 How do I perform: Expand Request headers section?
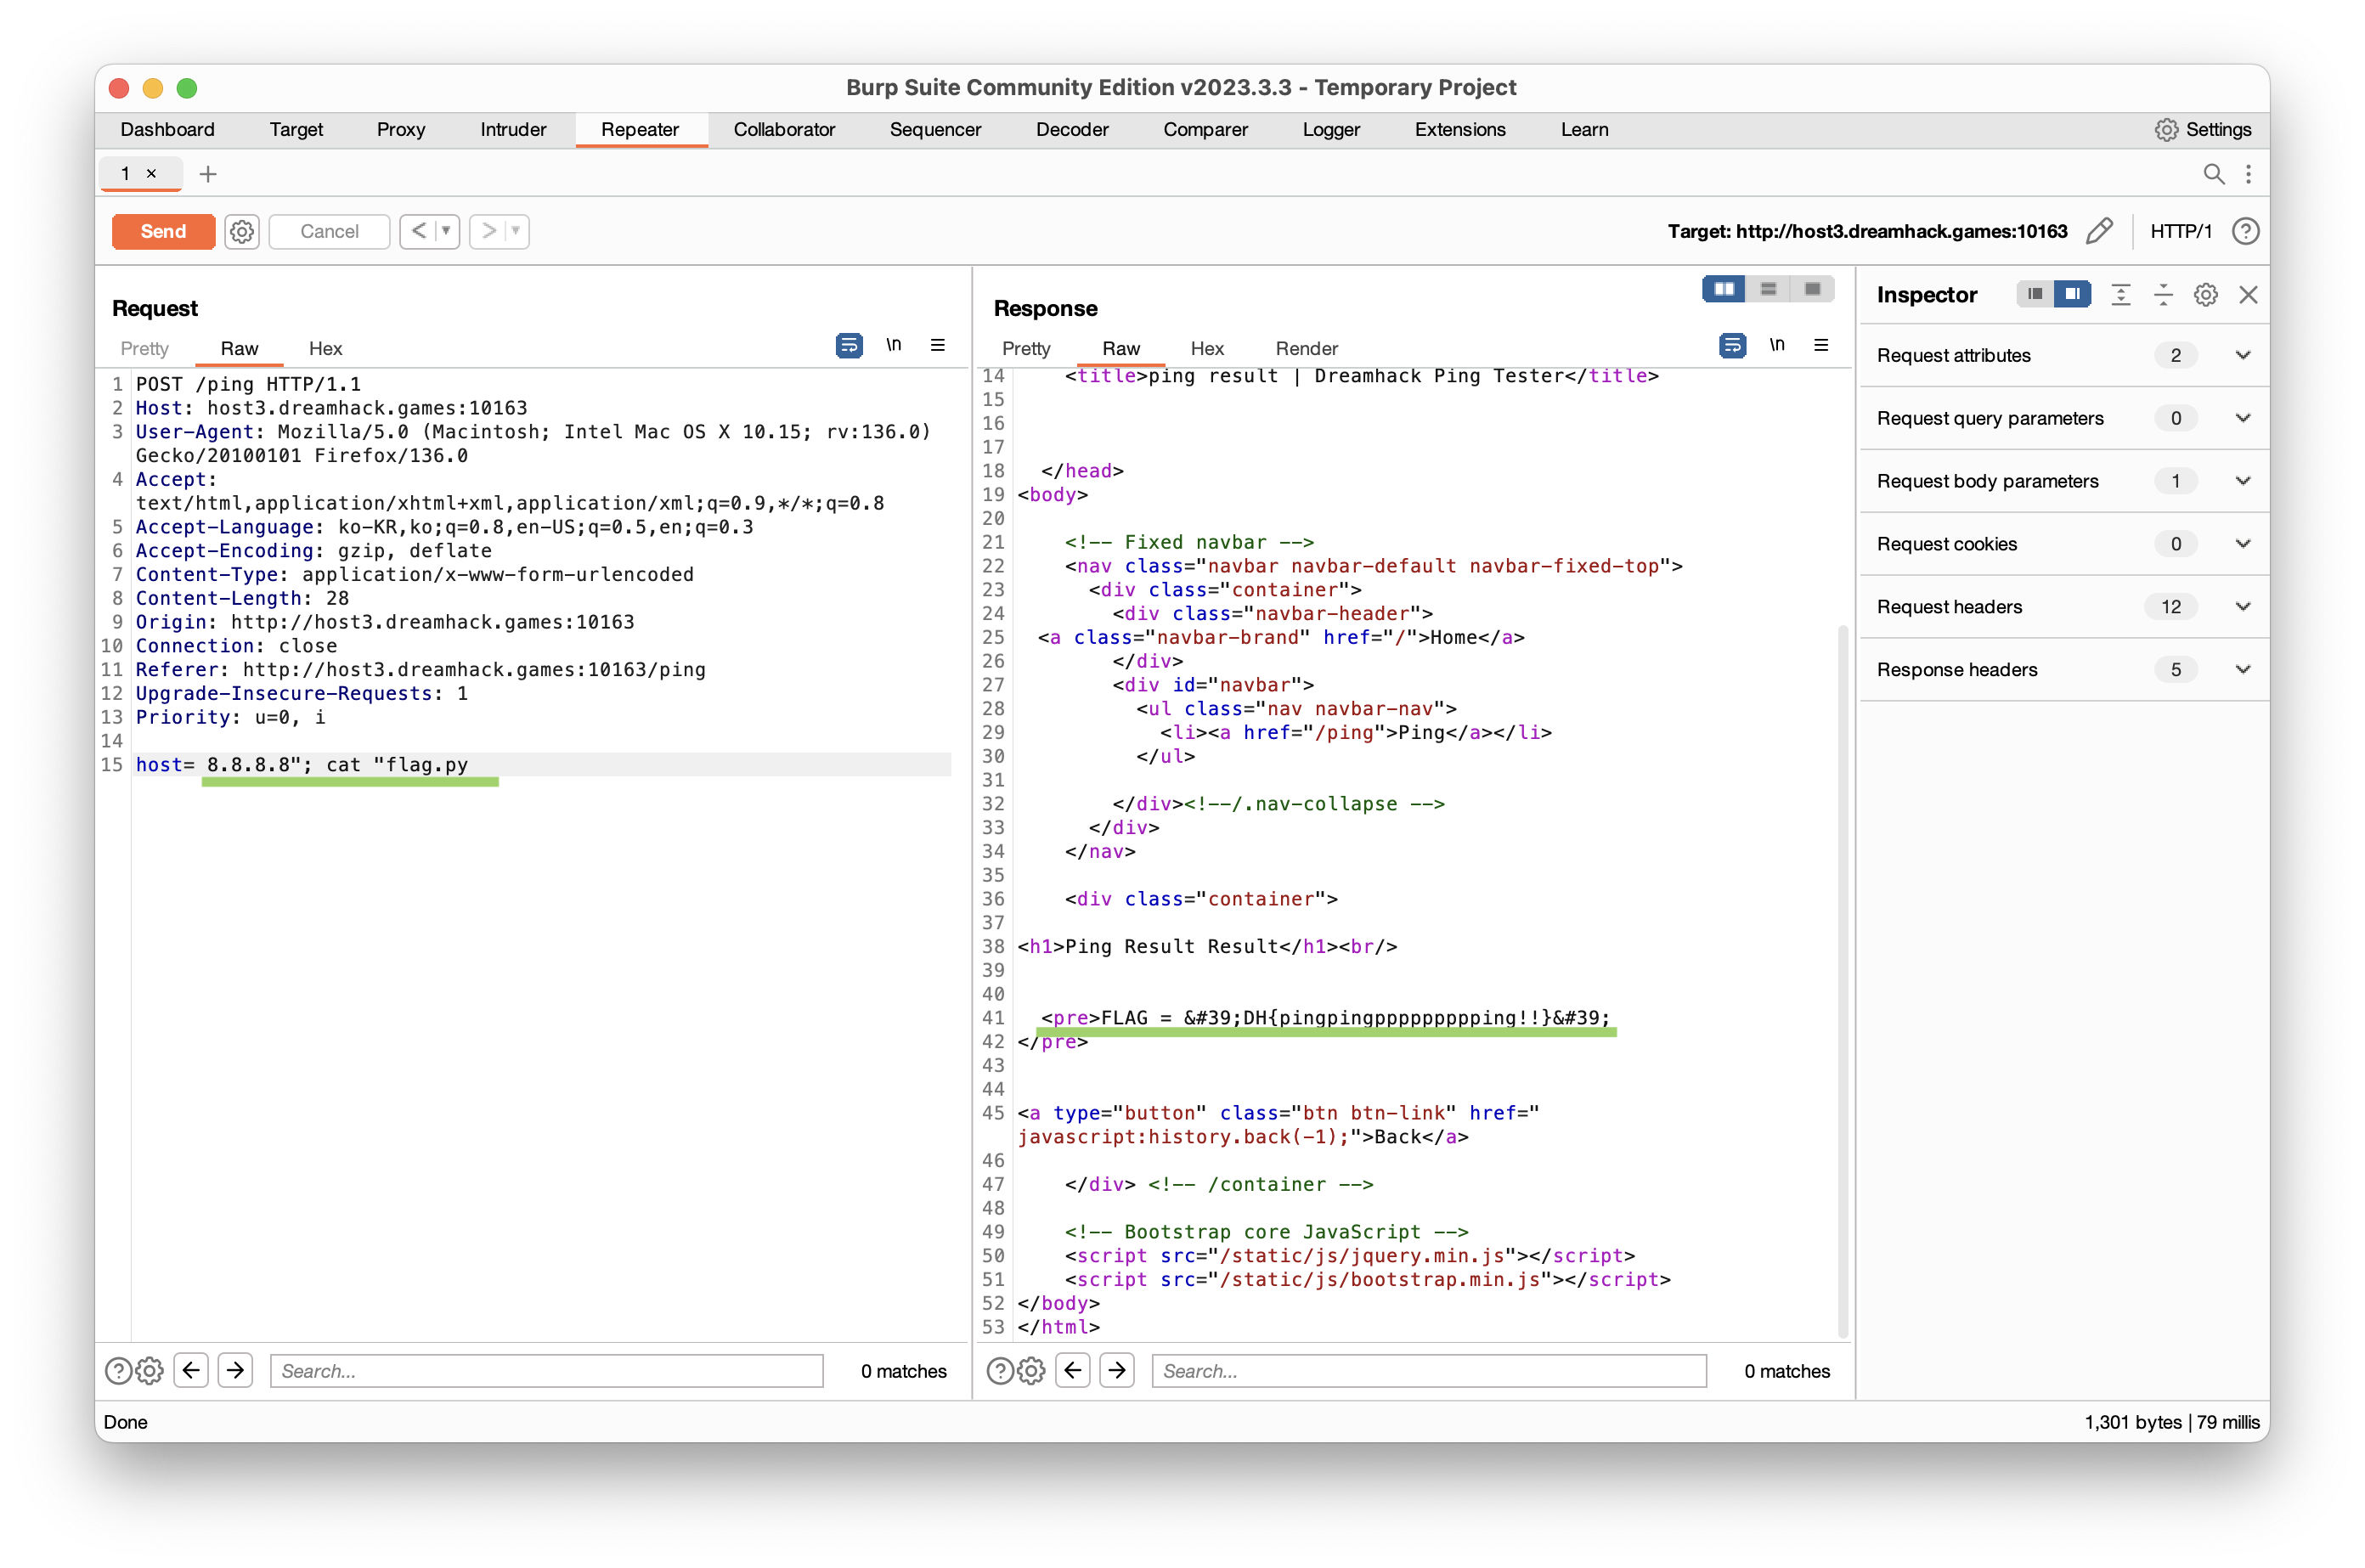point(2243,607)
